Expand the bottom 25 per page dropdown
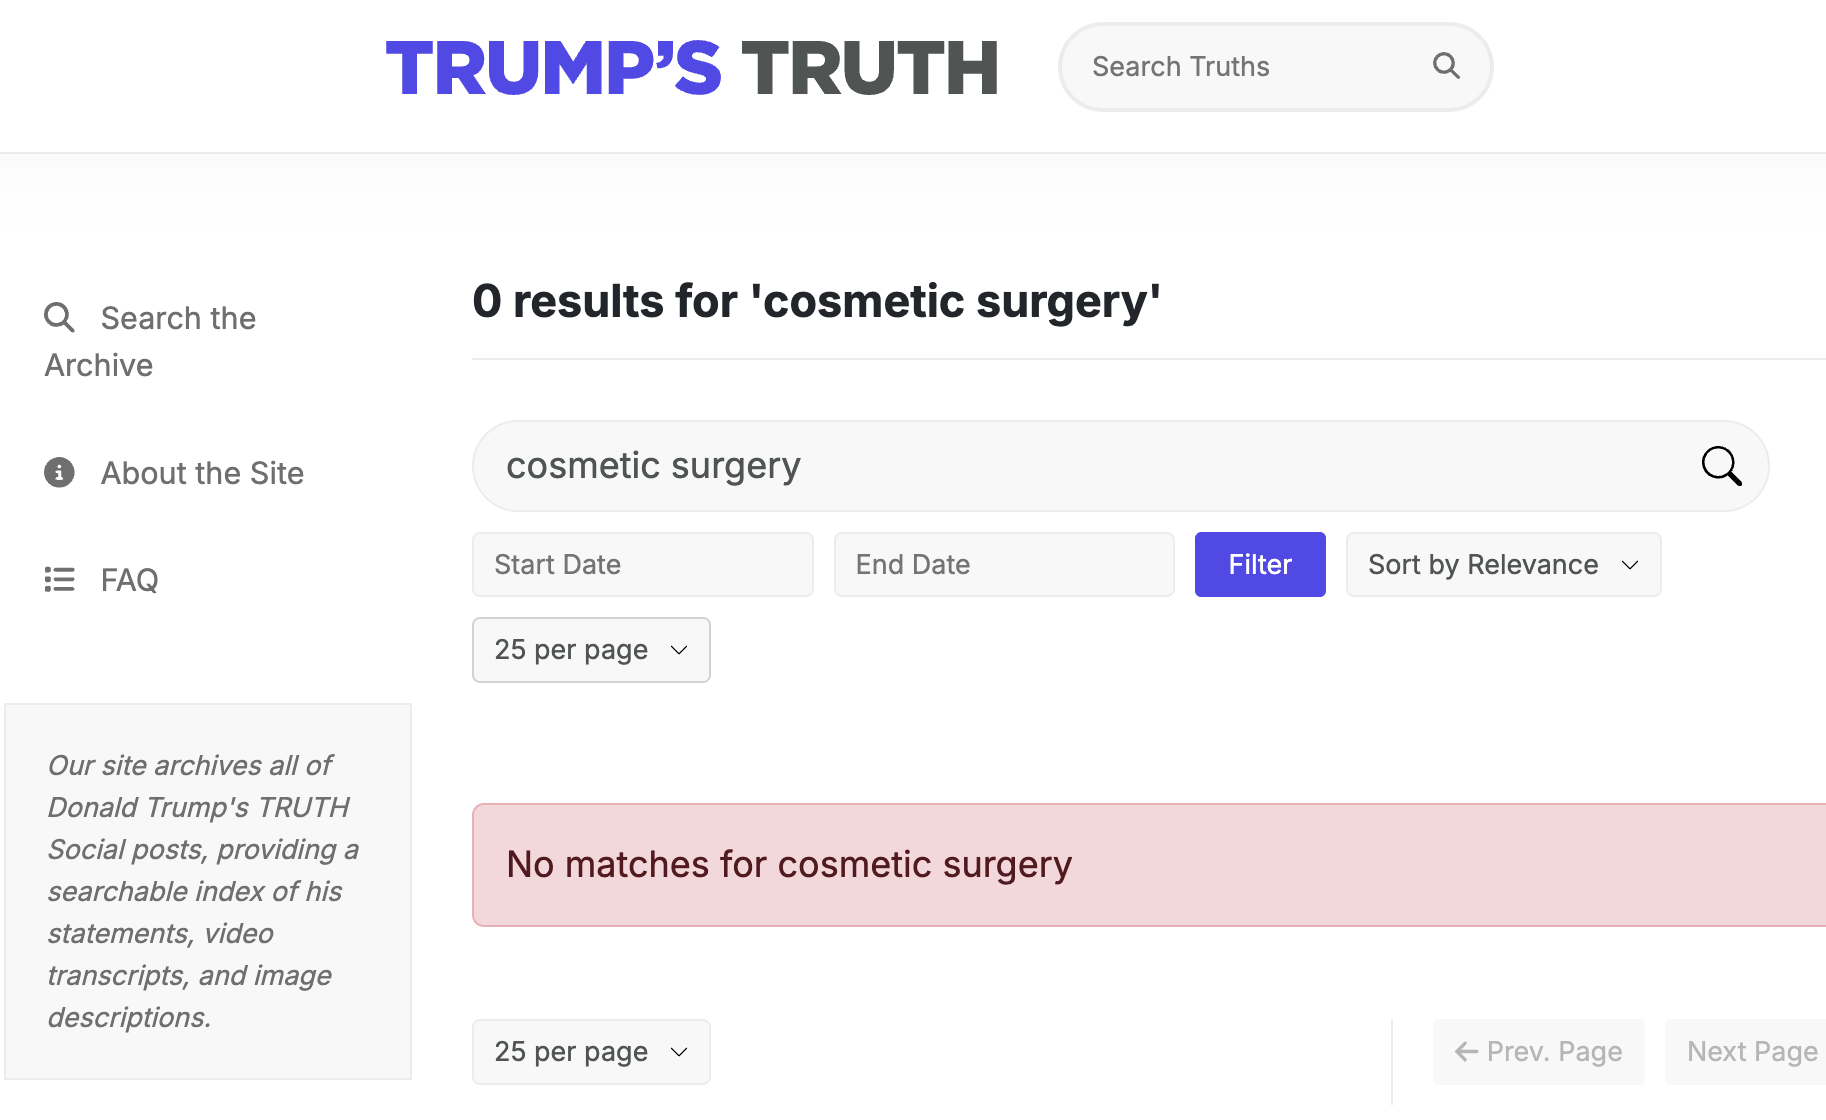1826x1120 pixels. (591, 1052)
